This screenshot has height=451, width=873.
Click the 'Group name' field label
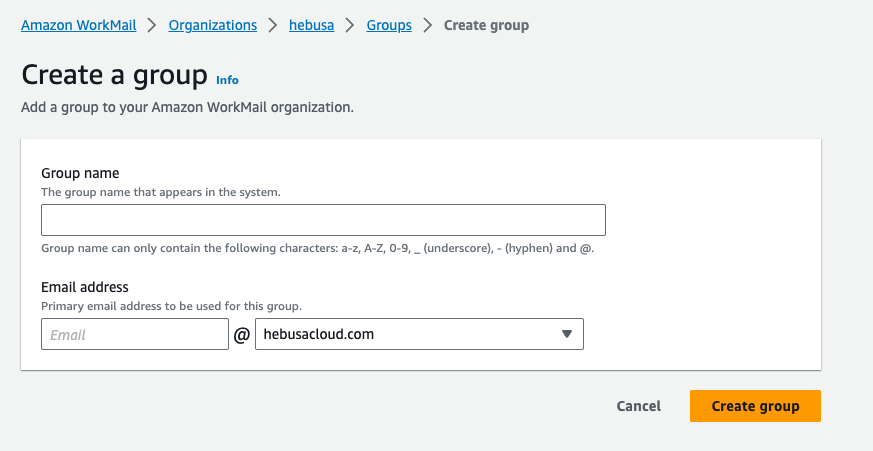(80, 173)
